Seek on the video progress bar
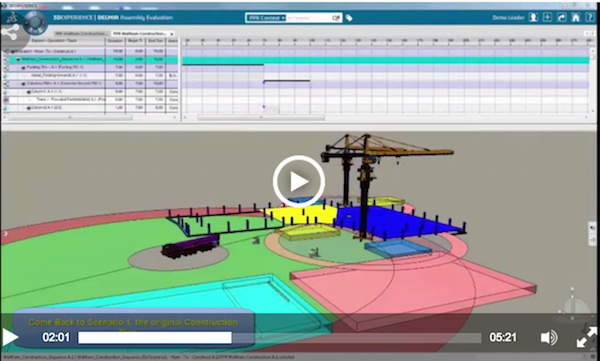The height and width of the screenshot is (361, 600). click(279, 338)
